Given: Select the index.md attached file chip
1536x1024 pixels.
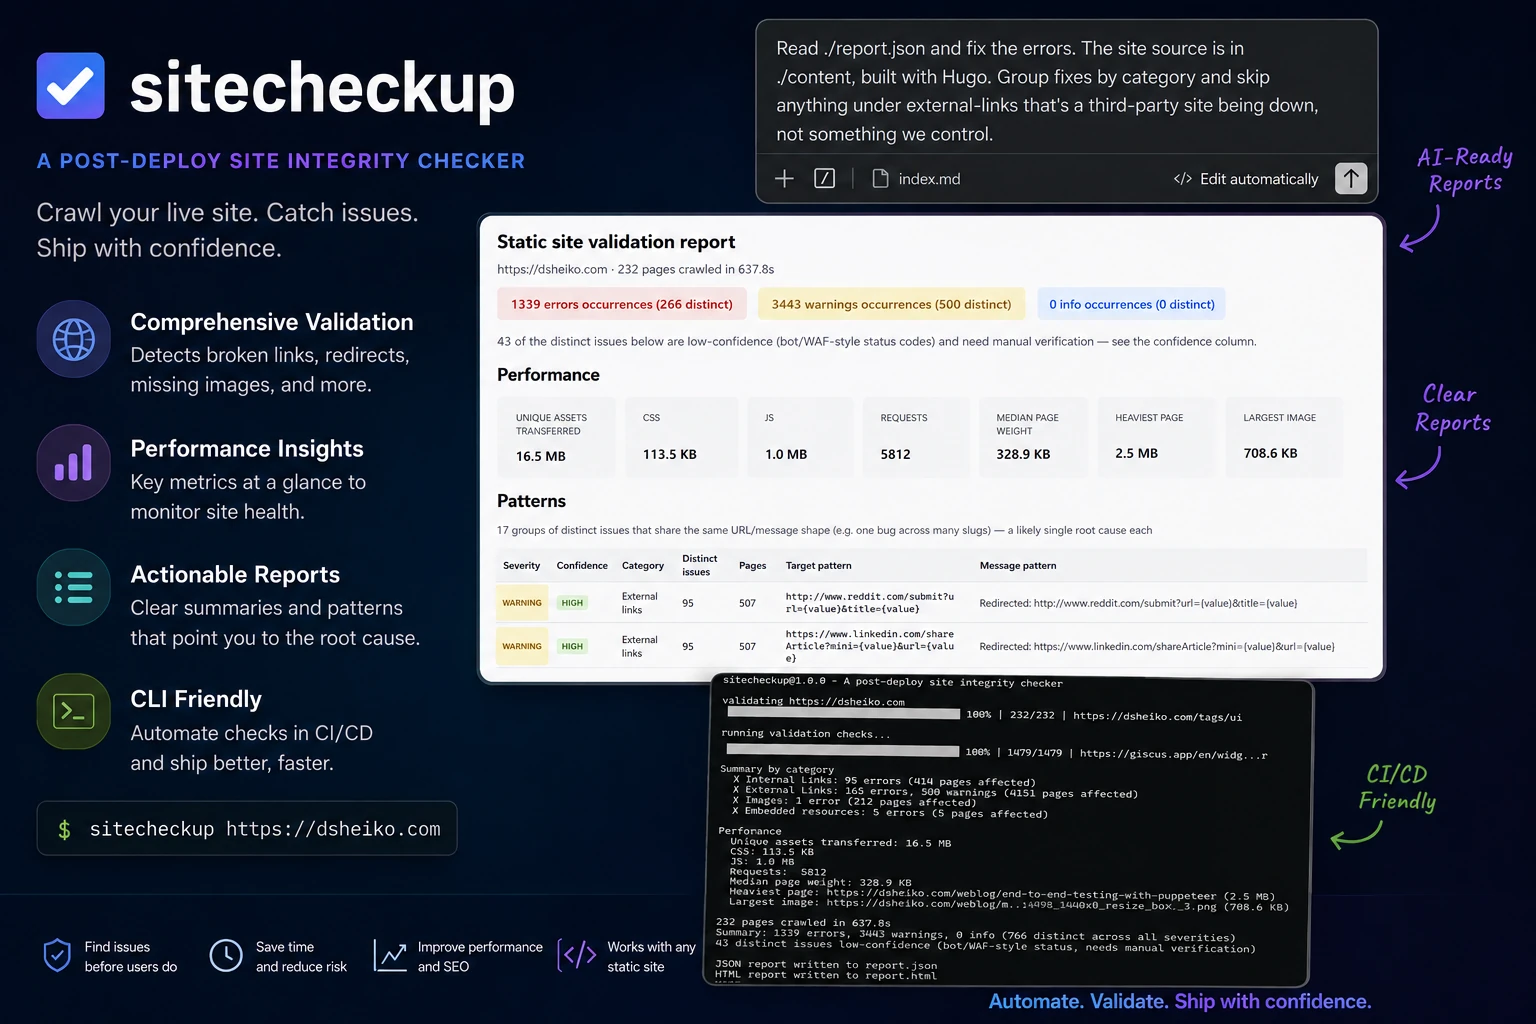Looking at the screenshot, I should (x=916, y=178).
